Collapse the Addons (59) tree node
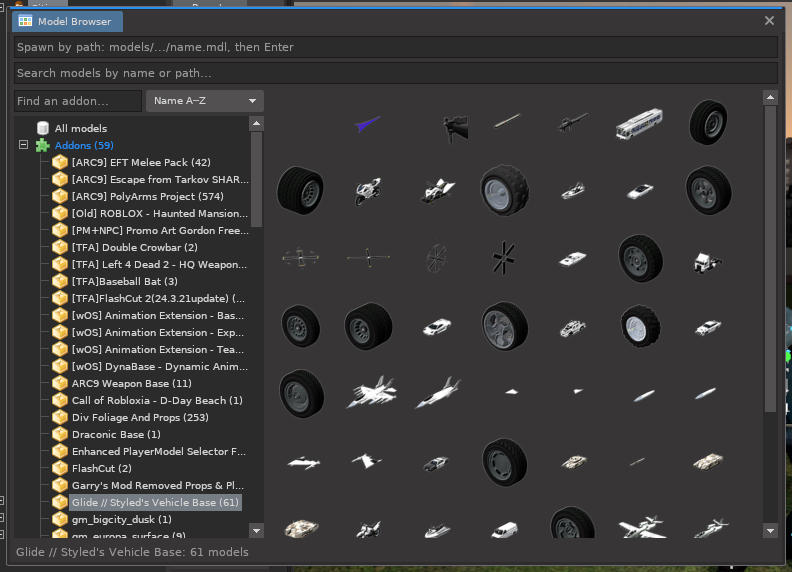Image resolution: width=792 pixels, height=572 pixels. [x=23, y=145]
